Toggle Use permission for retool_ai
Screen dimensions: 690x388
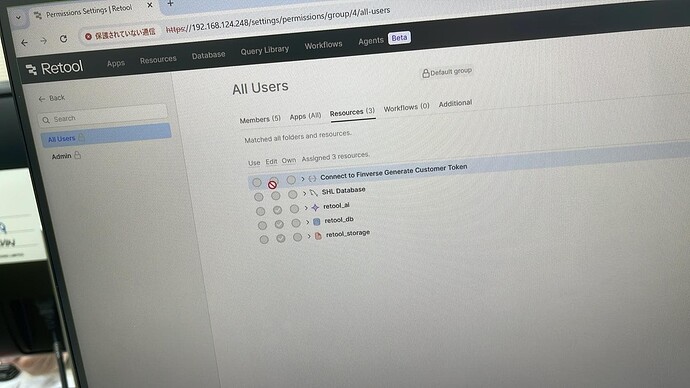[x=261, y=211]
